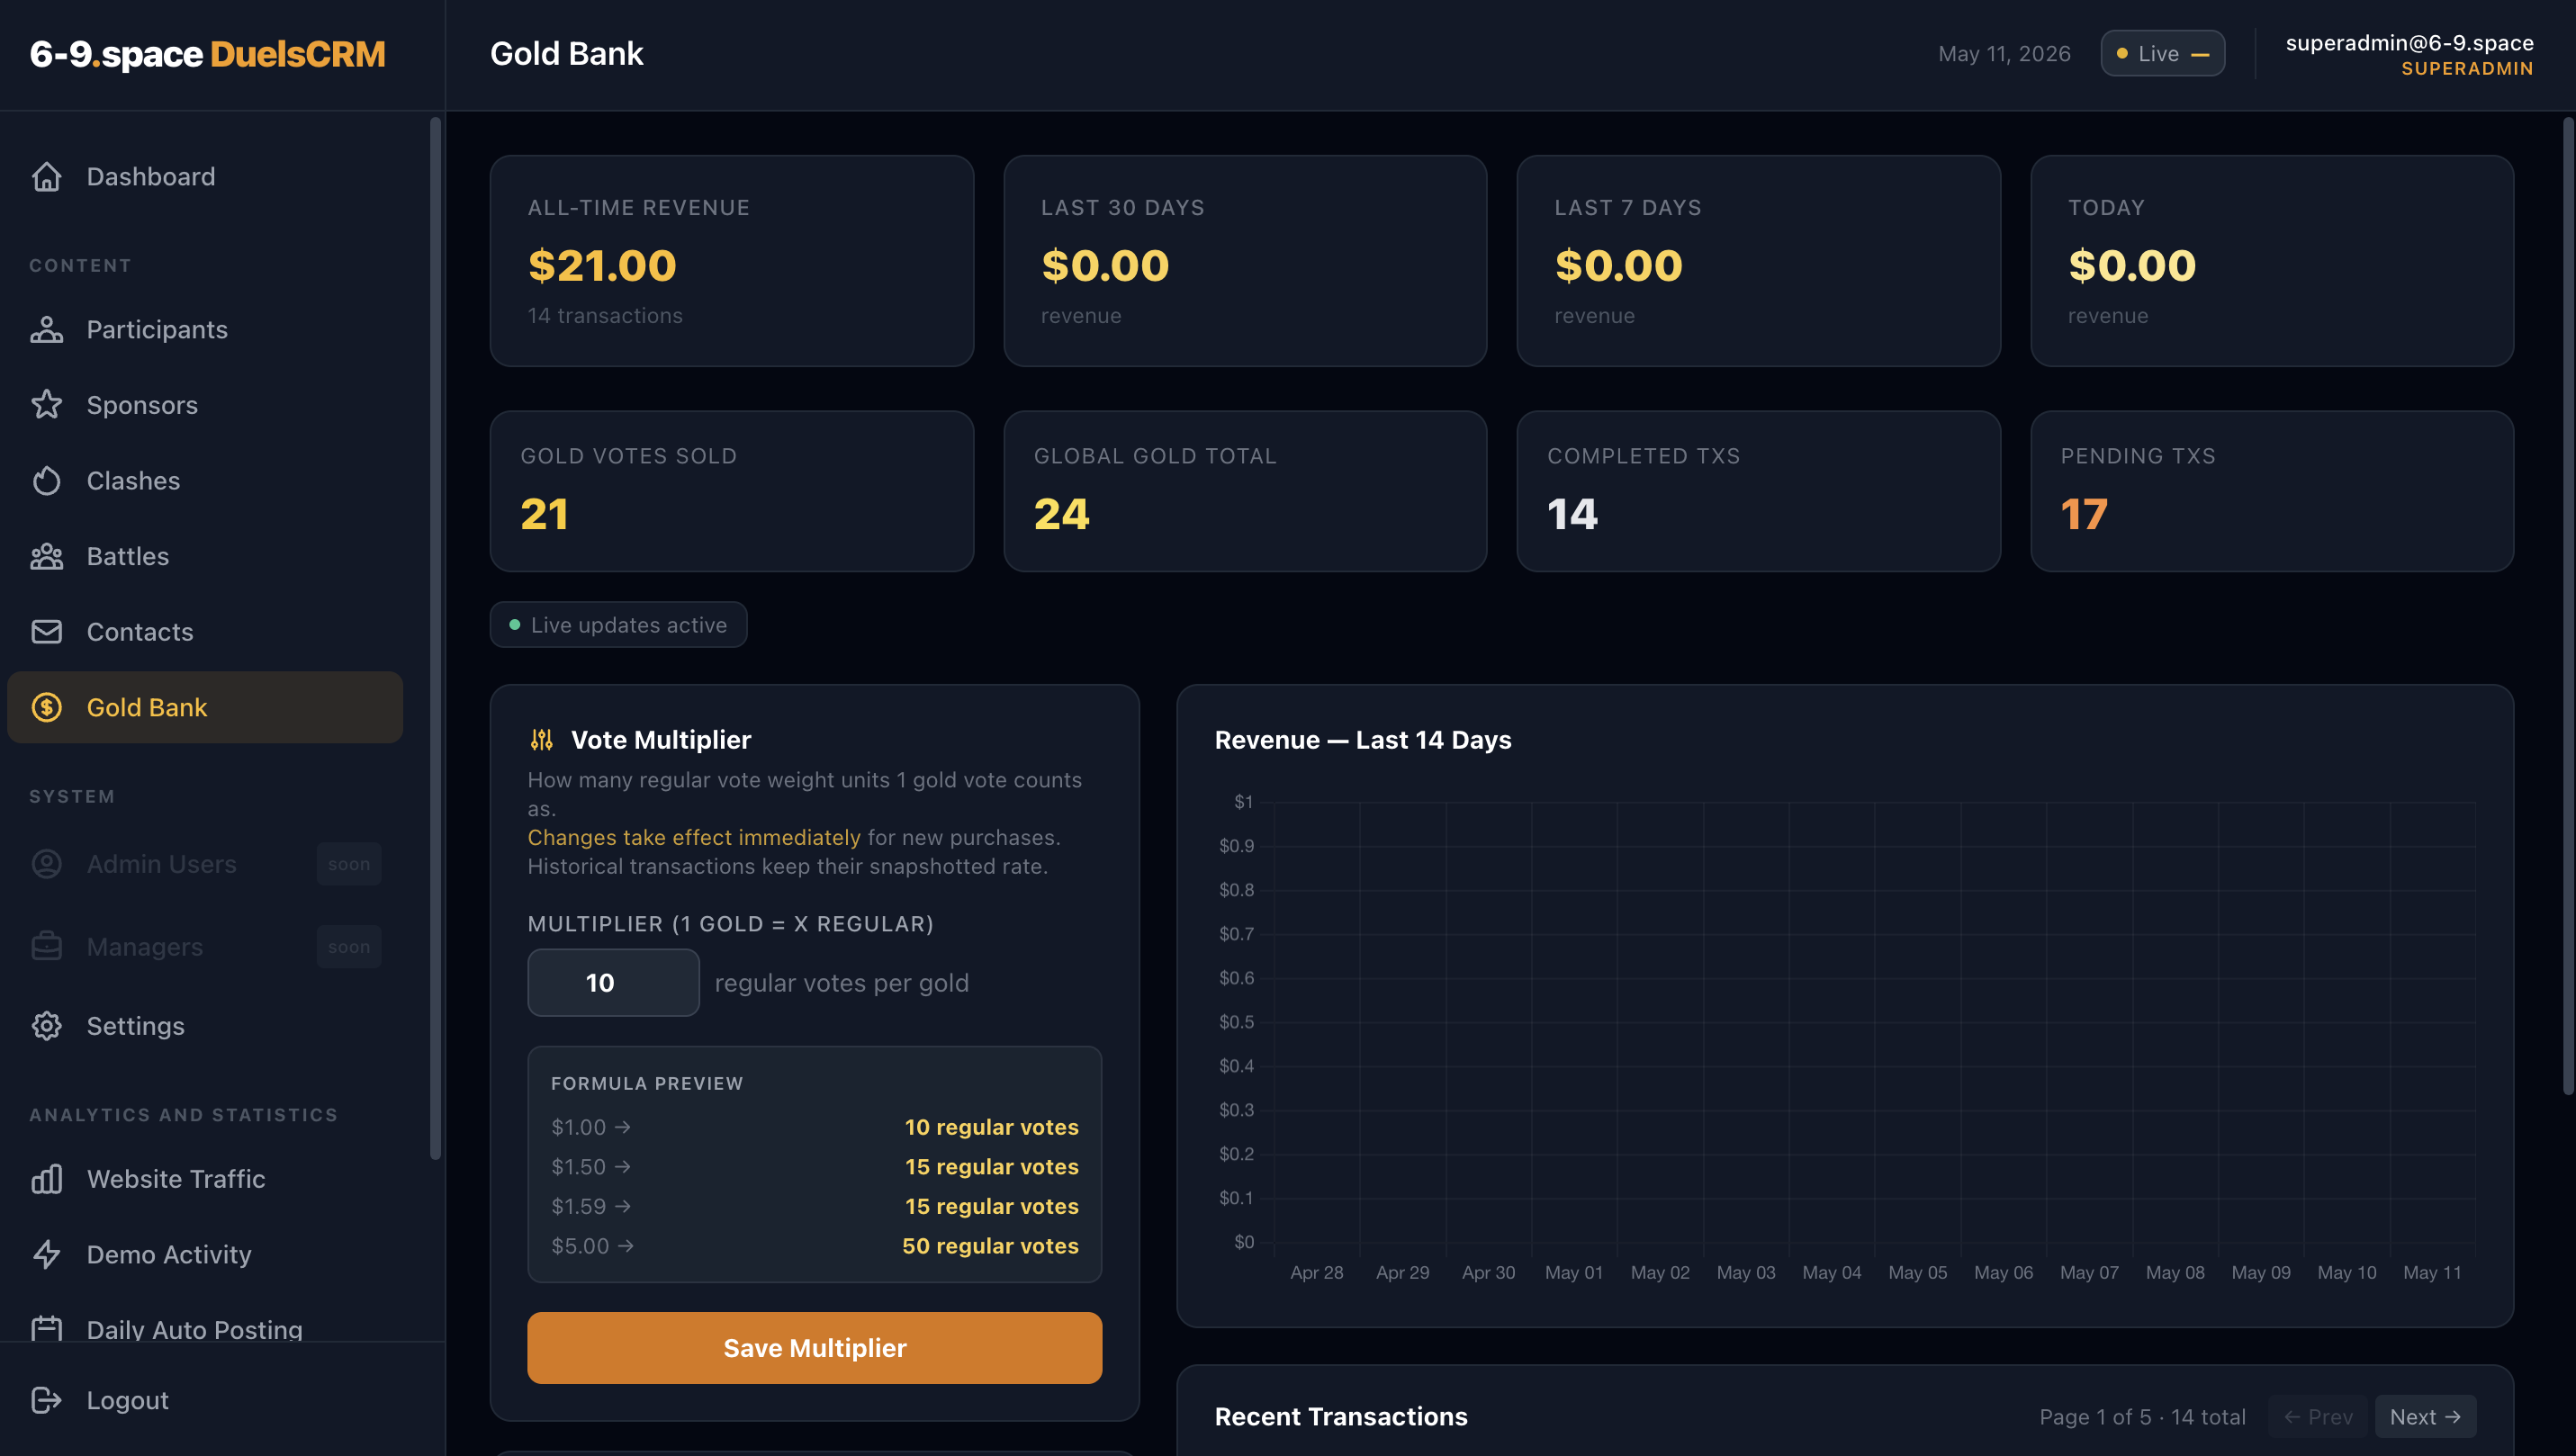Click the Revenue — Last 14 Days heading

click(x=1363, y=740)
